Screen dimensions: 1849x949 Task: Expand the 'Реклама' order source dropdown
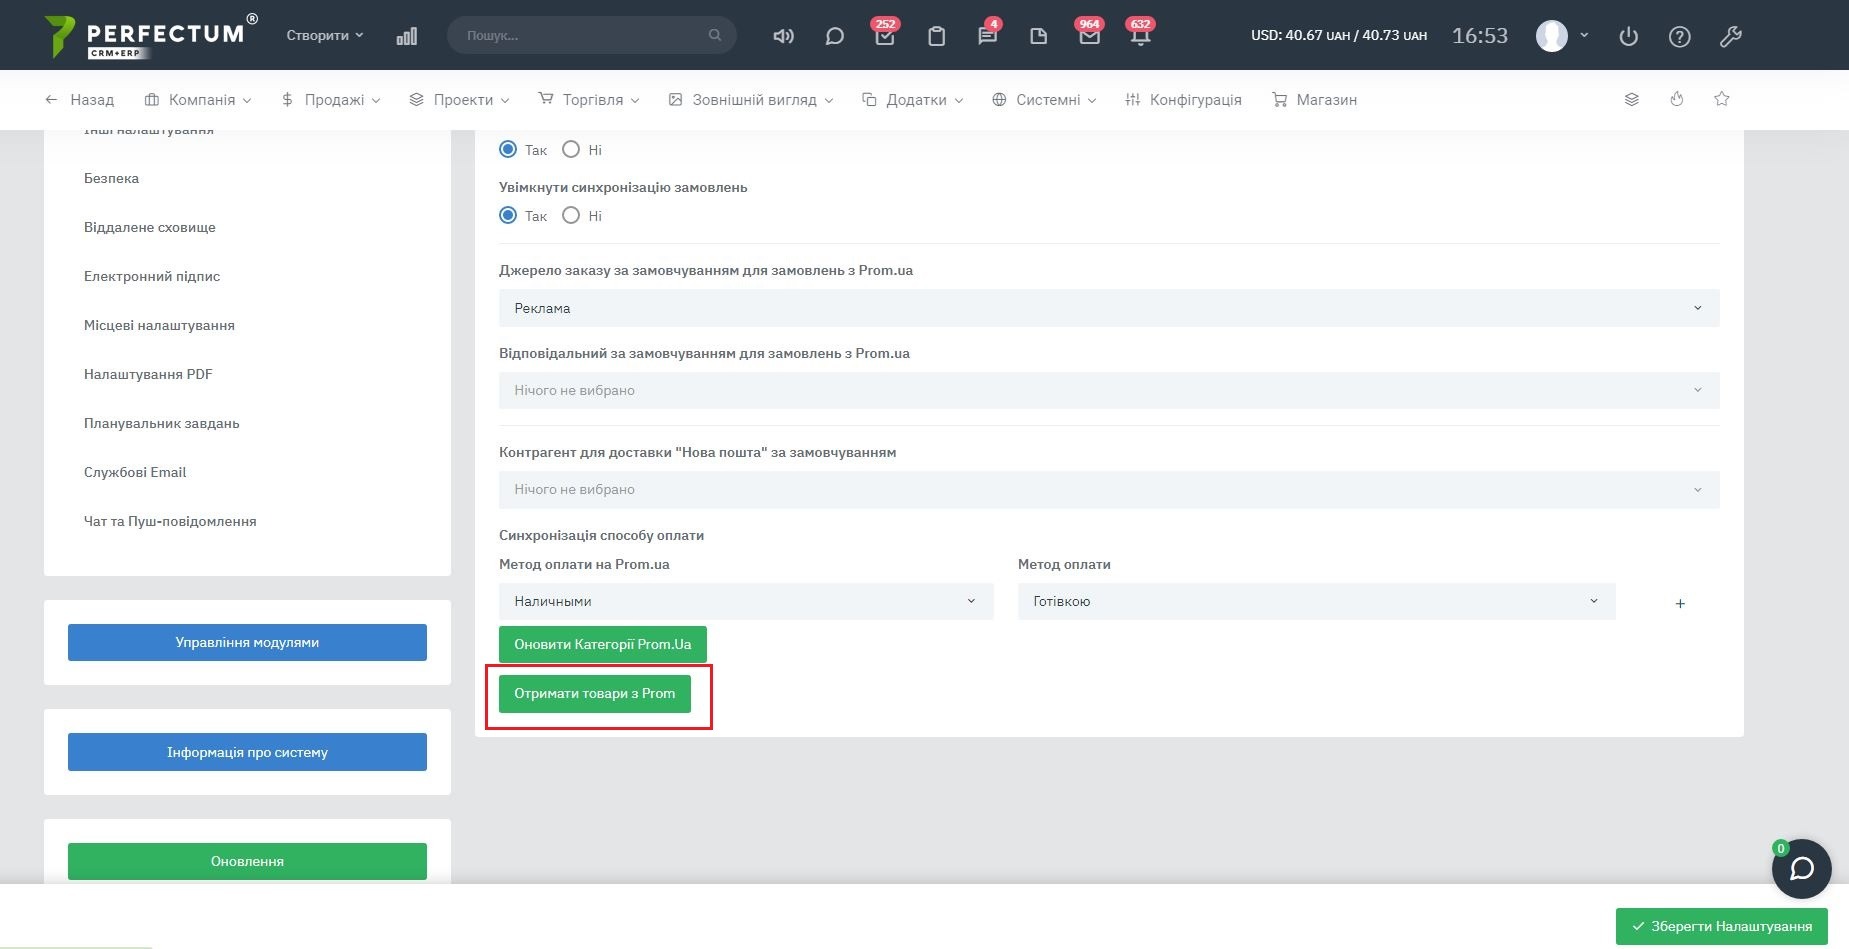[1108, 308]
